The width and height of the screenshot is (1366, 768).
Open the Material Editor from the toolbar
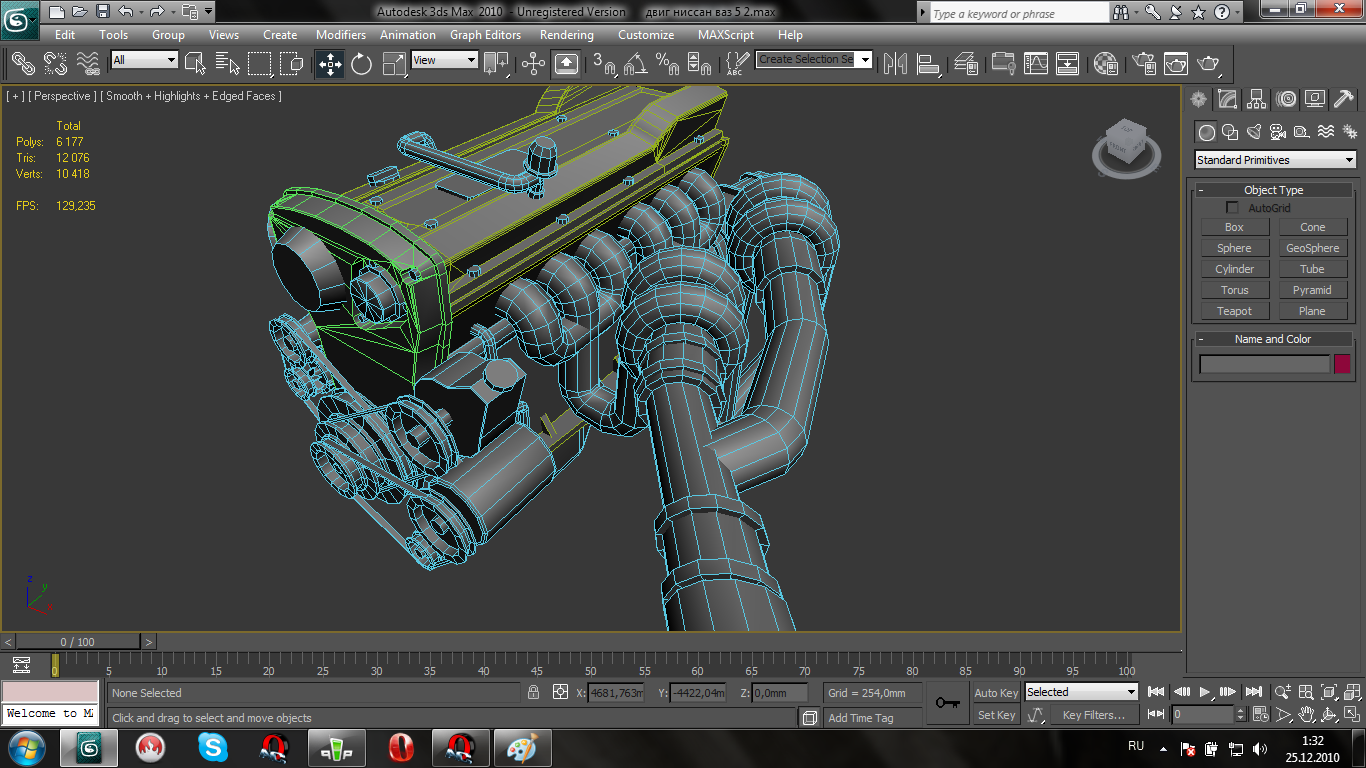(1105, 64)
